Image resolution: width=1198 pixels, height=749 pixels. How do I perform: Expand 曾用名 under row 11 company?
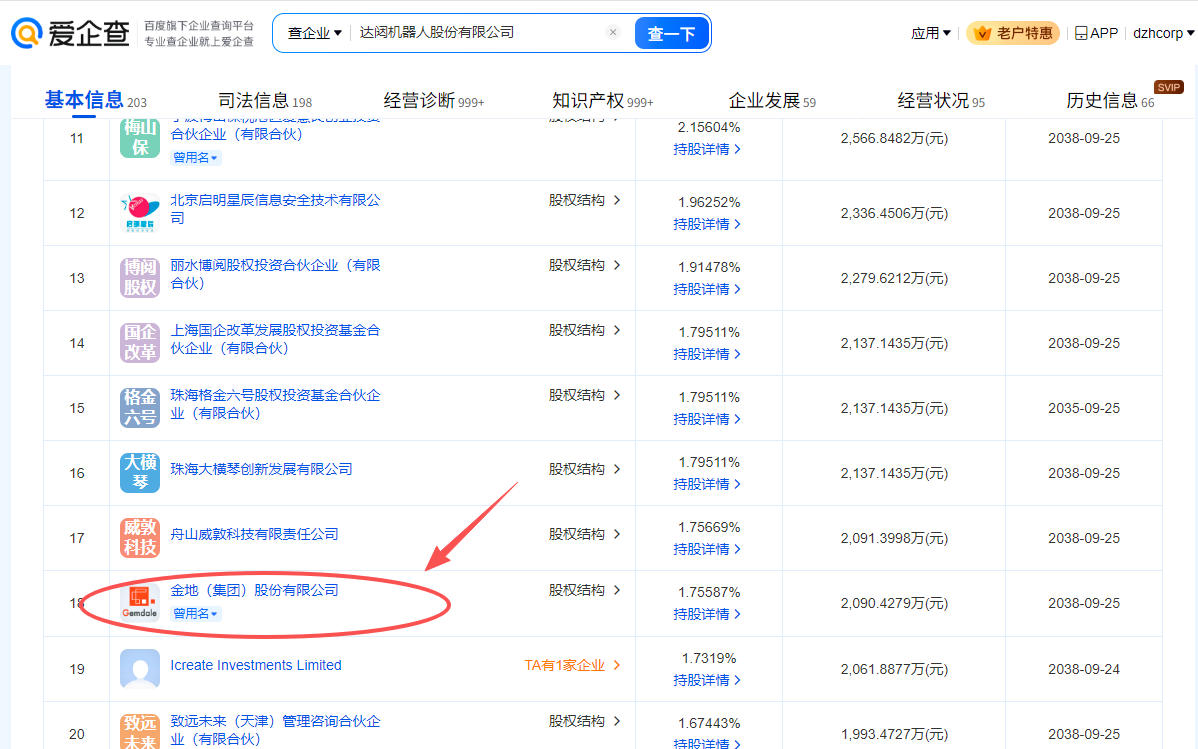(195, 157)
